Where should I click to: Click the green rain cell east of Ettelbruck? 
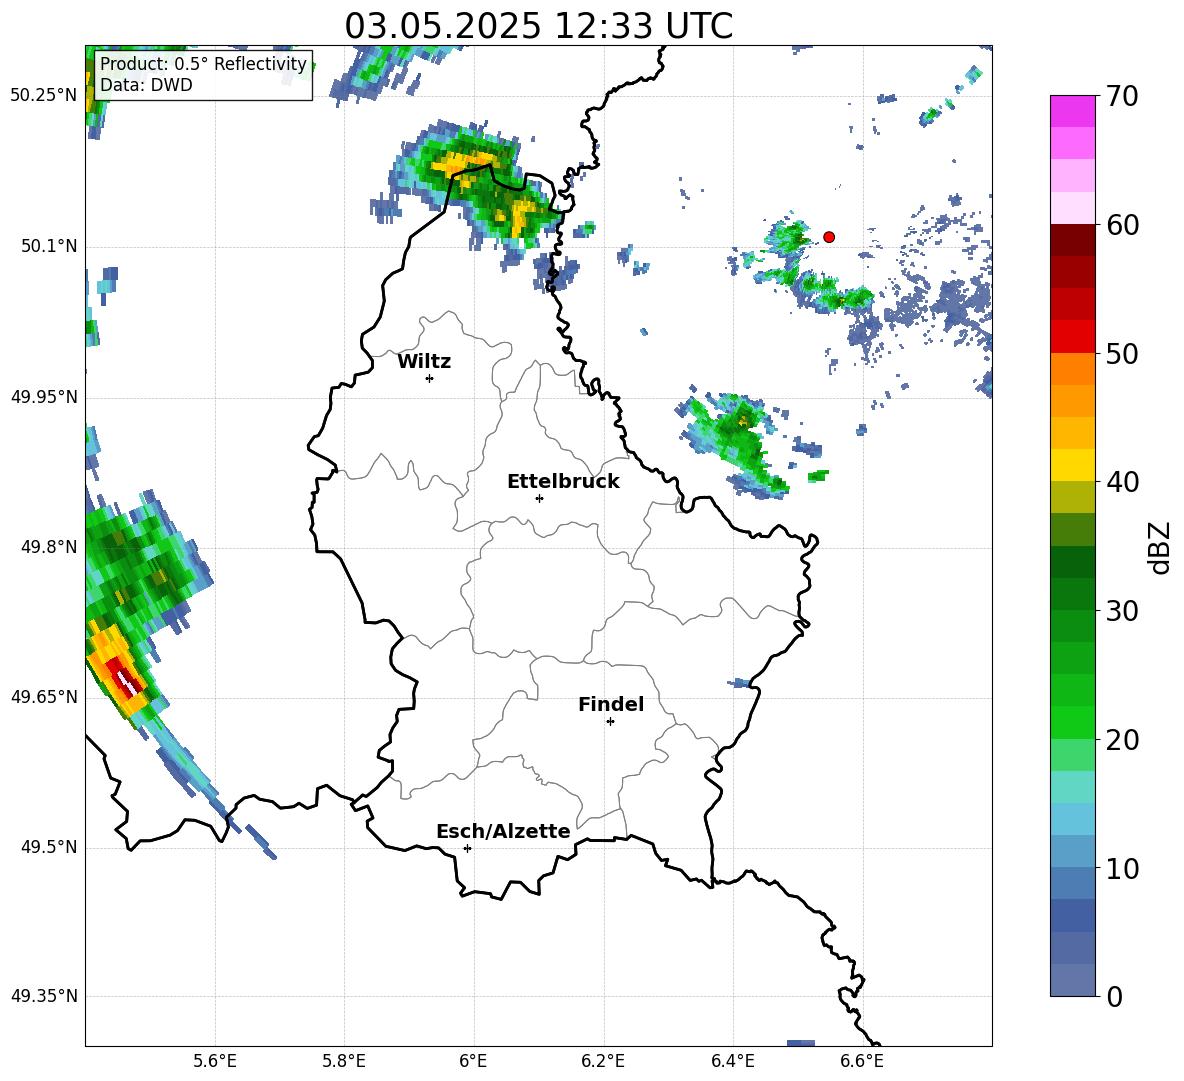pos(736,445)
